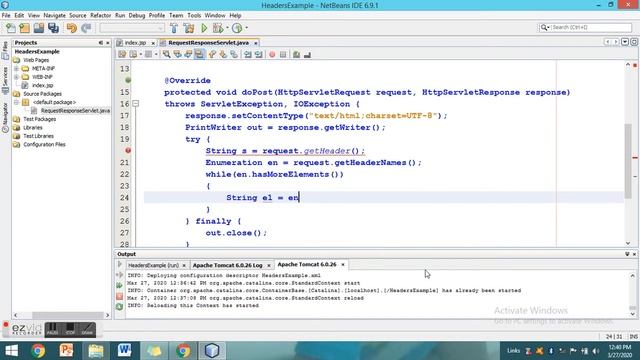Viewport: 640px width, 360px height.
Task: Click the Debug Main Project icon
Action: [x=218, y=28]
